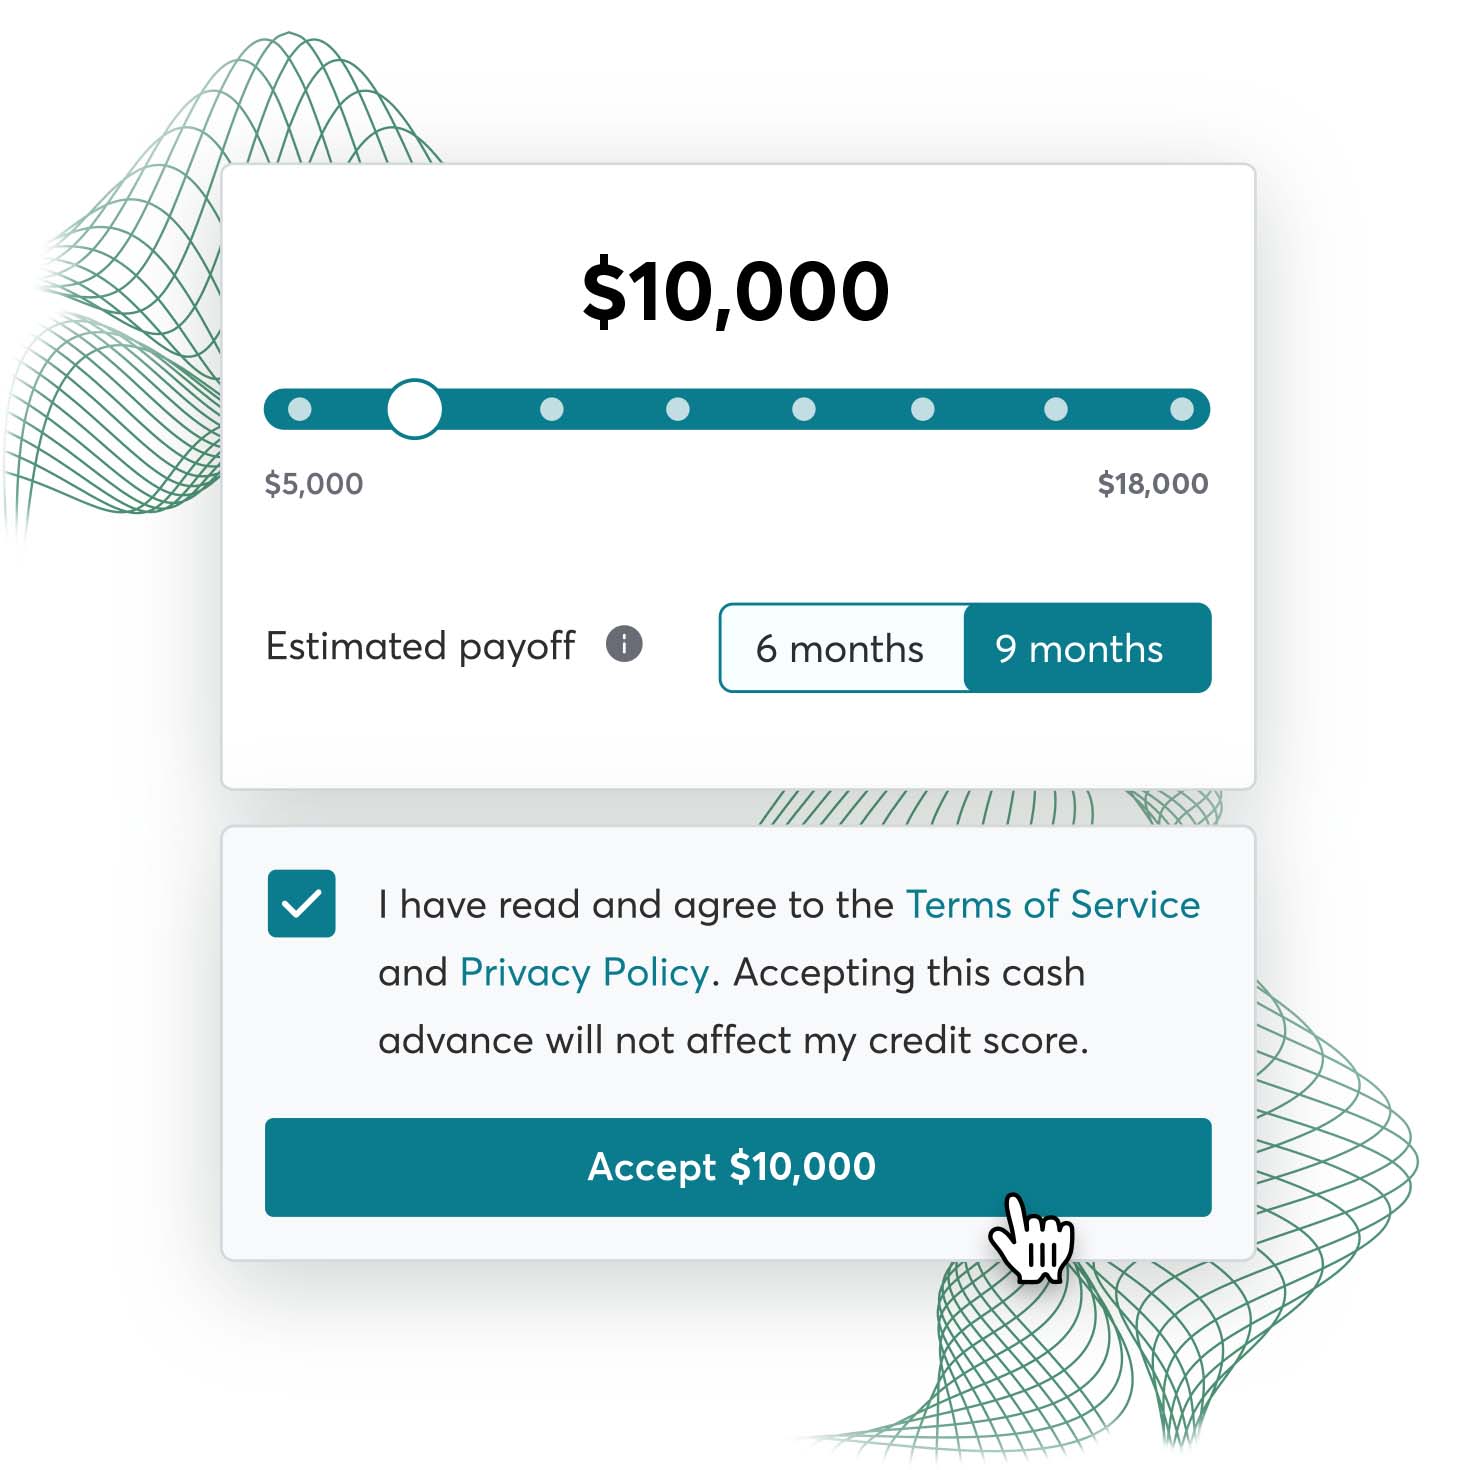Screen dimensions: 1470x1470
Task: Open the Privacy Policy link
Action: pos(584,972)
